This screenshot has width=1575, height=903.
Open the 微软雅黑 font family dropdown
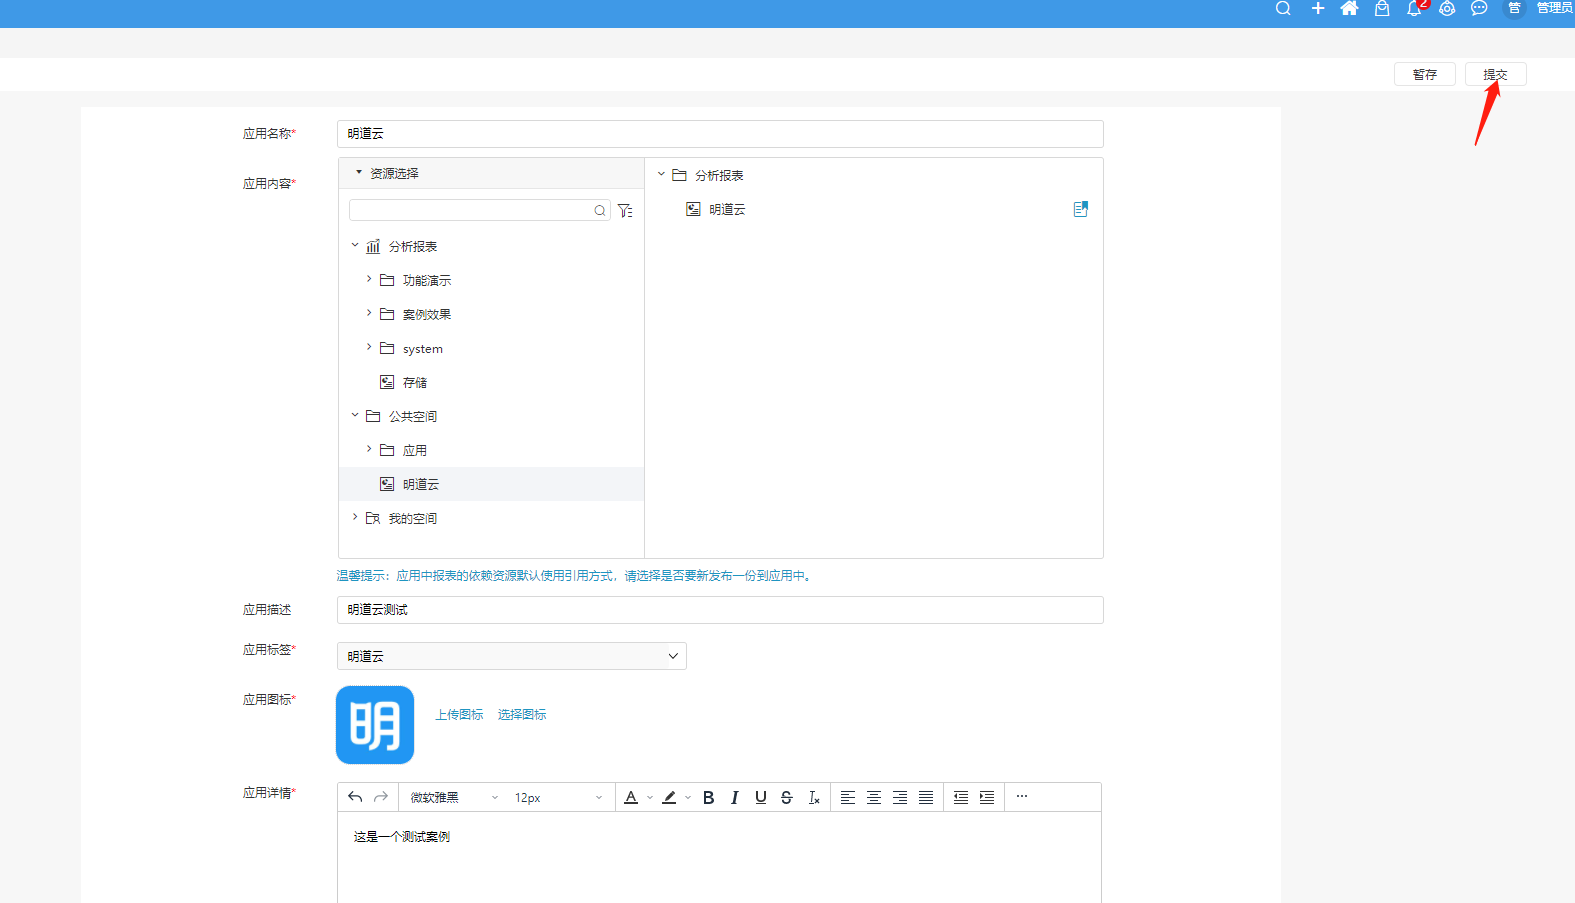click(x=453, y=798)
